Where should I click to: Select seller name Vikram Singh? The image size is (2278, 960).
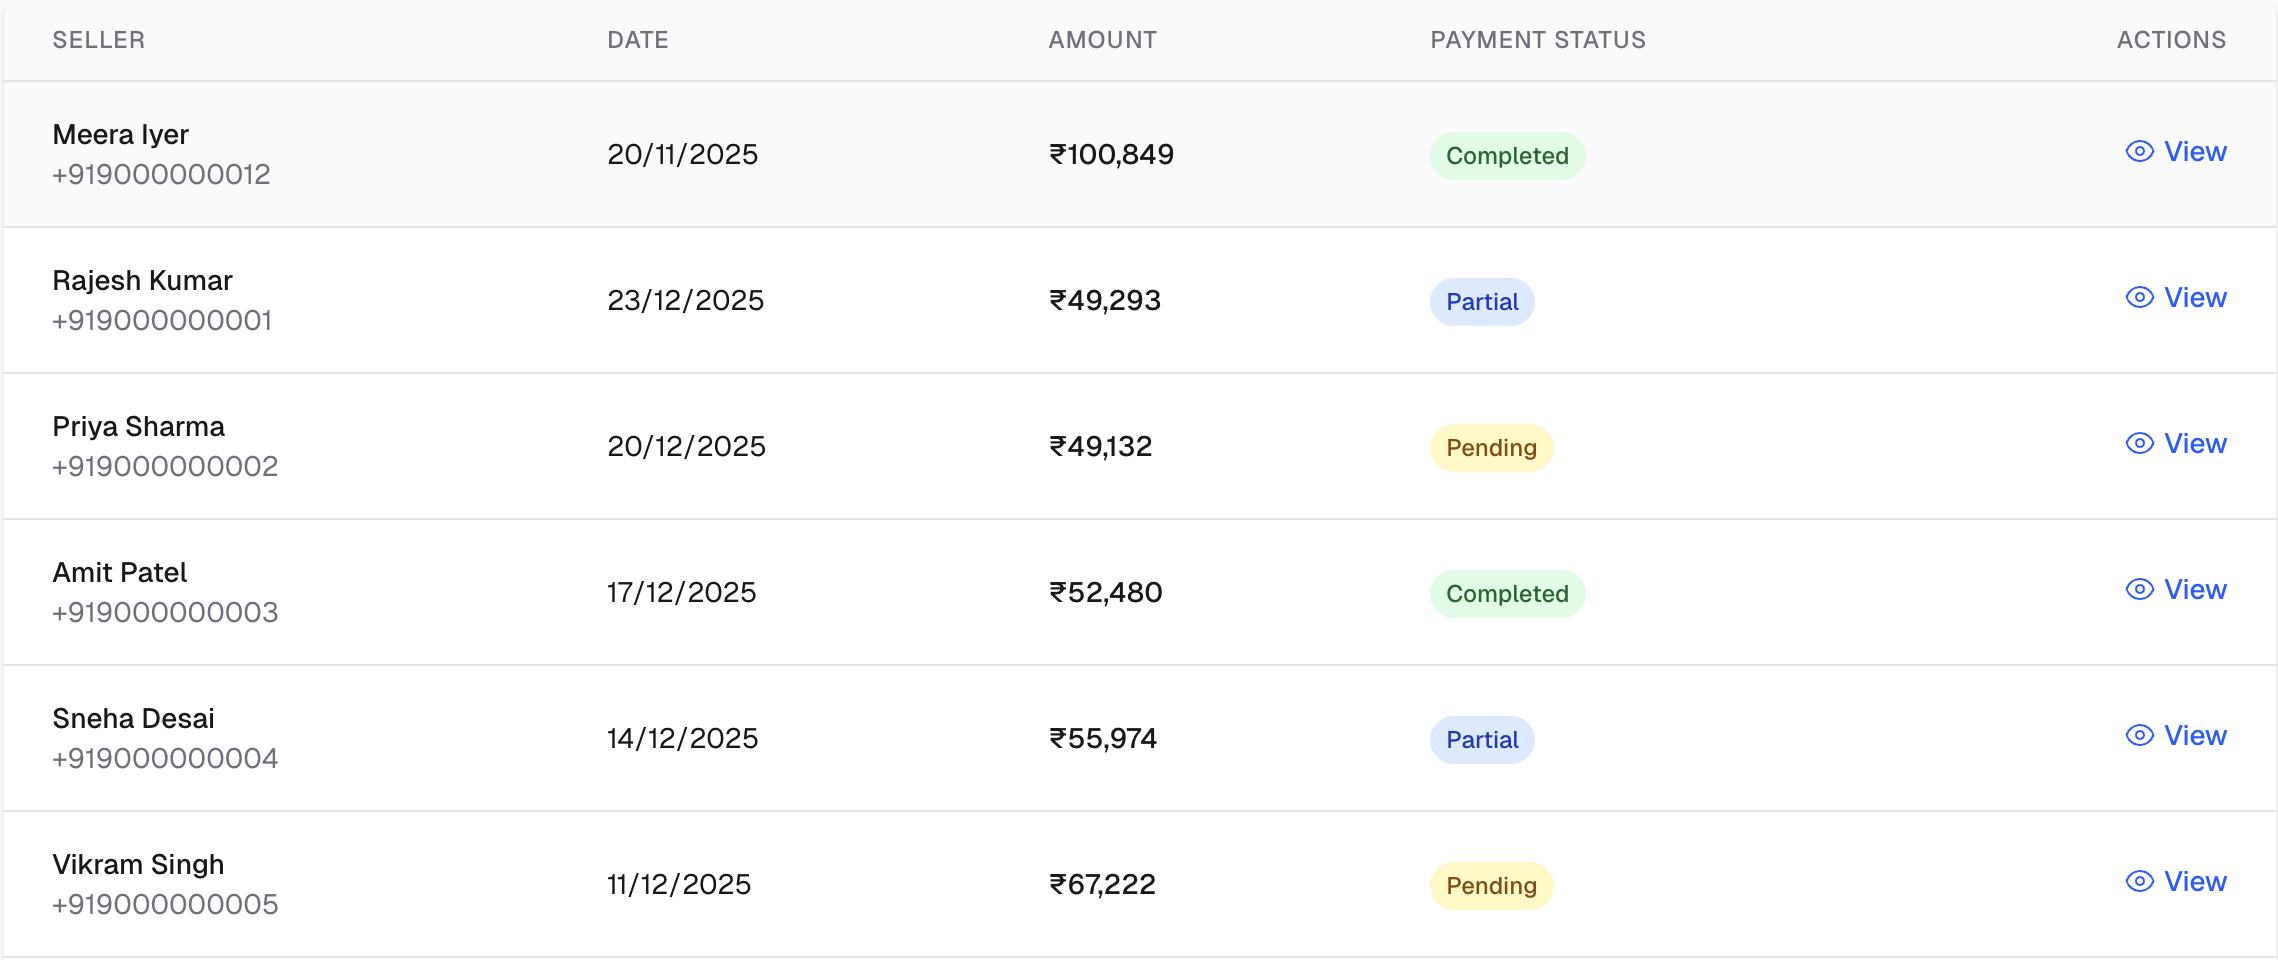tap(138, 864)
